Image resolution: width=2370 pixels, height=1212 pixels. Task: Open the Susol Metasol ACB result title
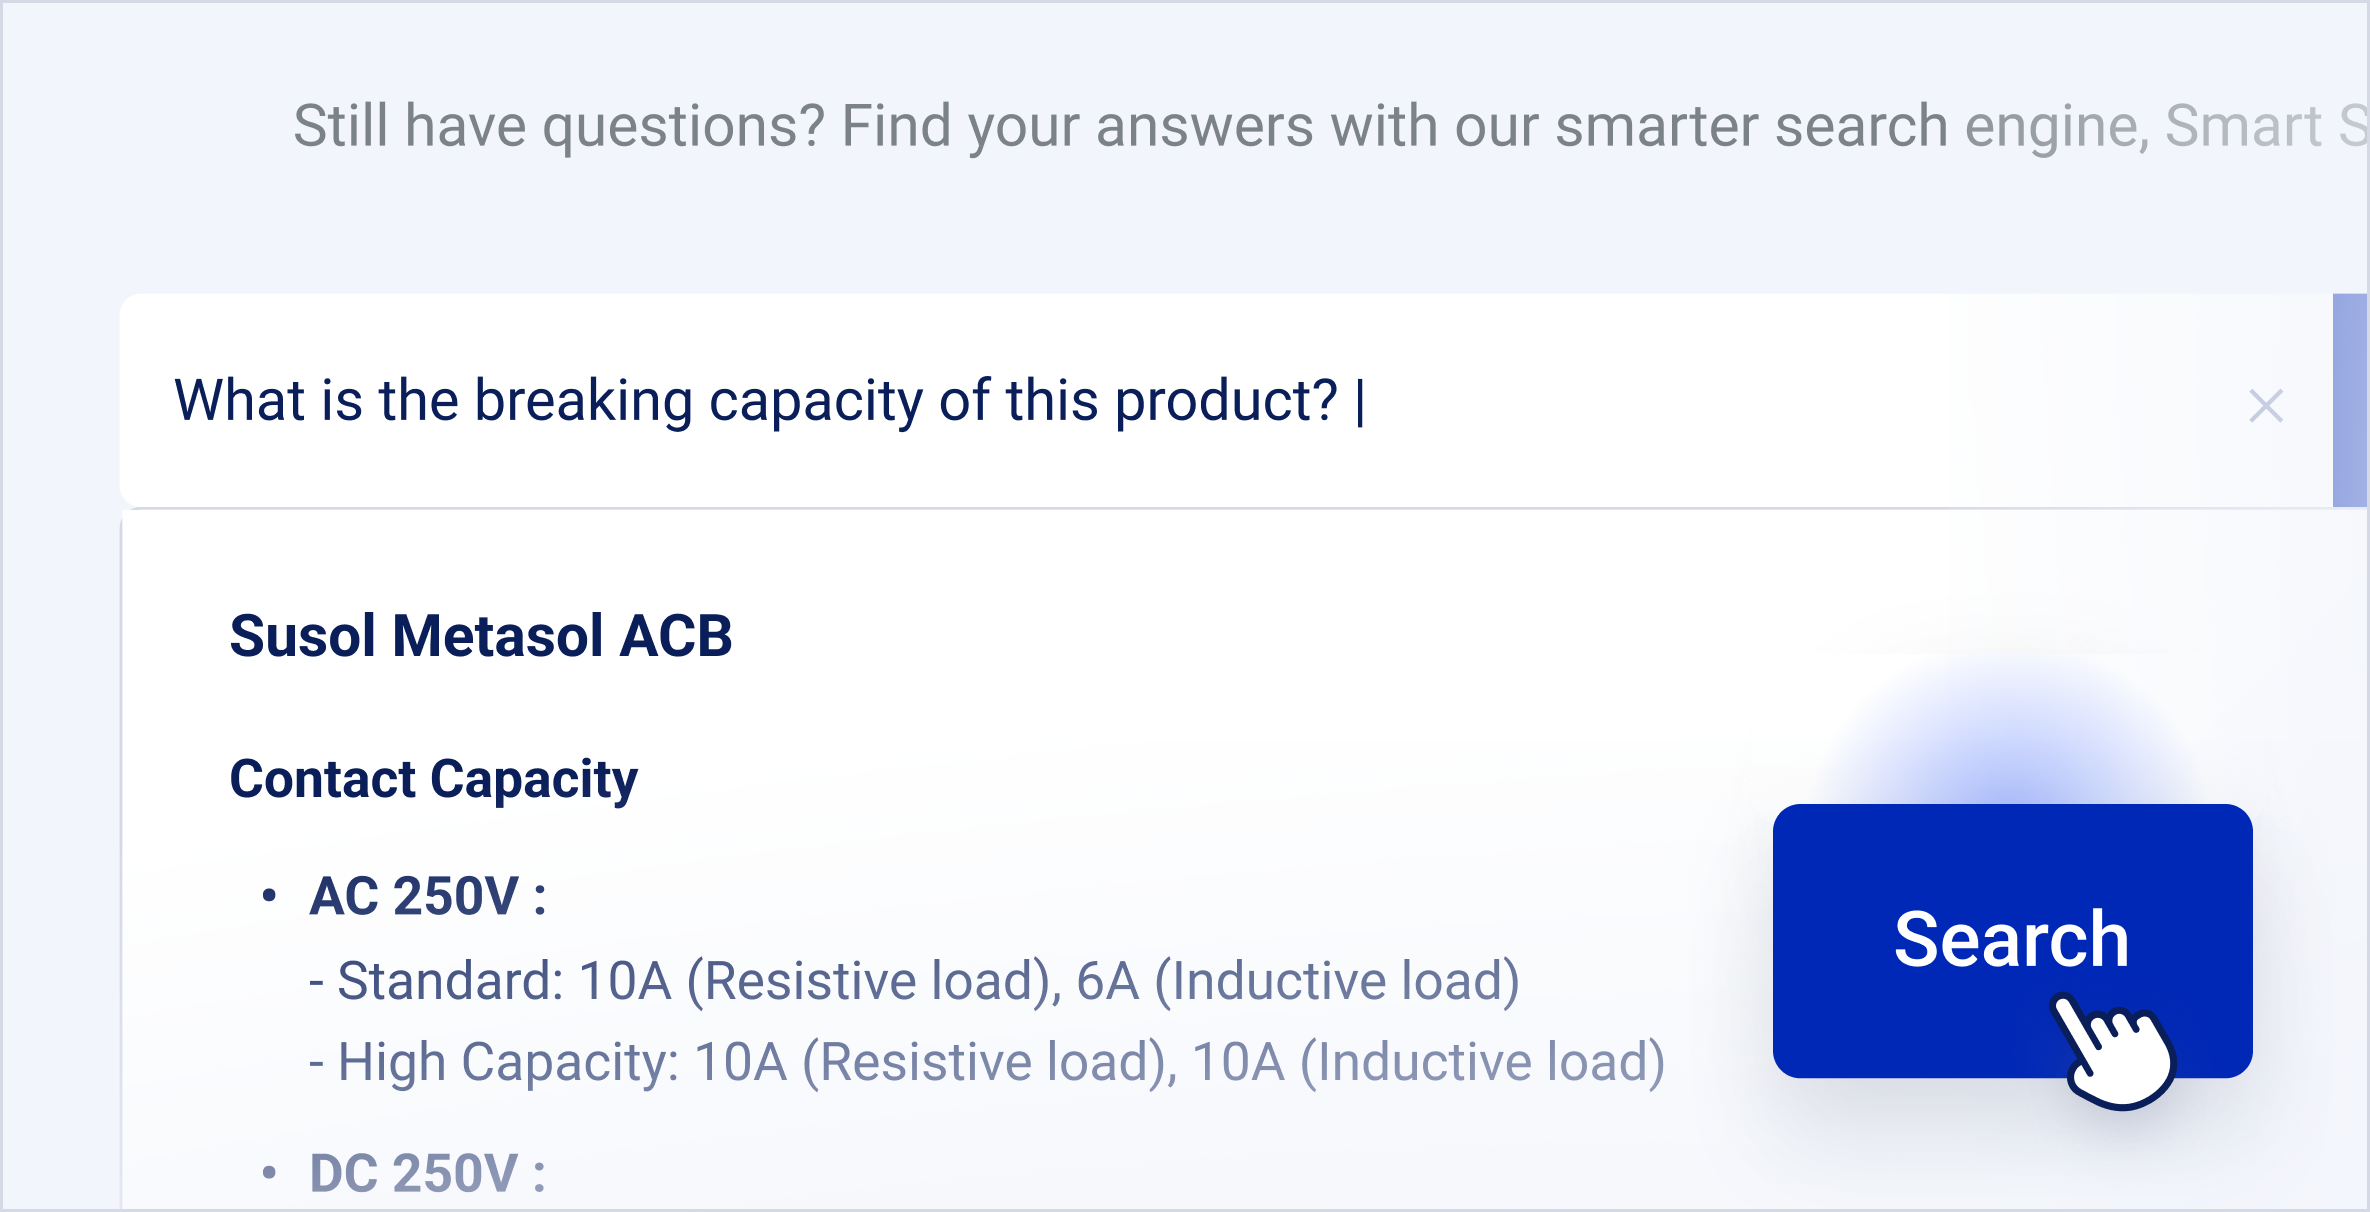point(481,636)
